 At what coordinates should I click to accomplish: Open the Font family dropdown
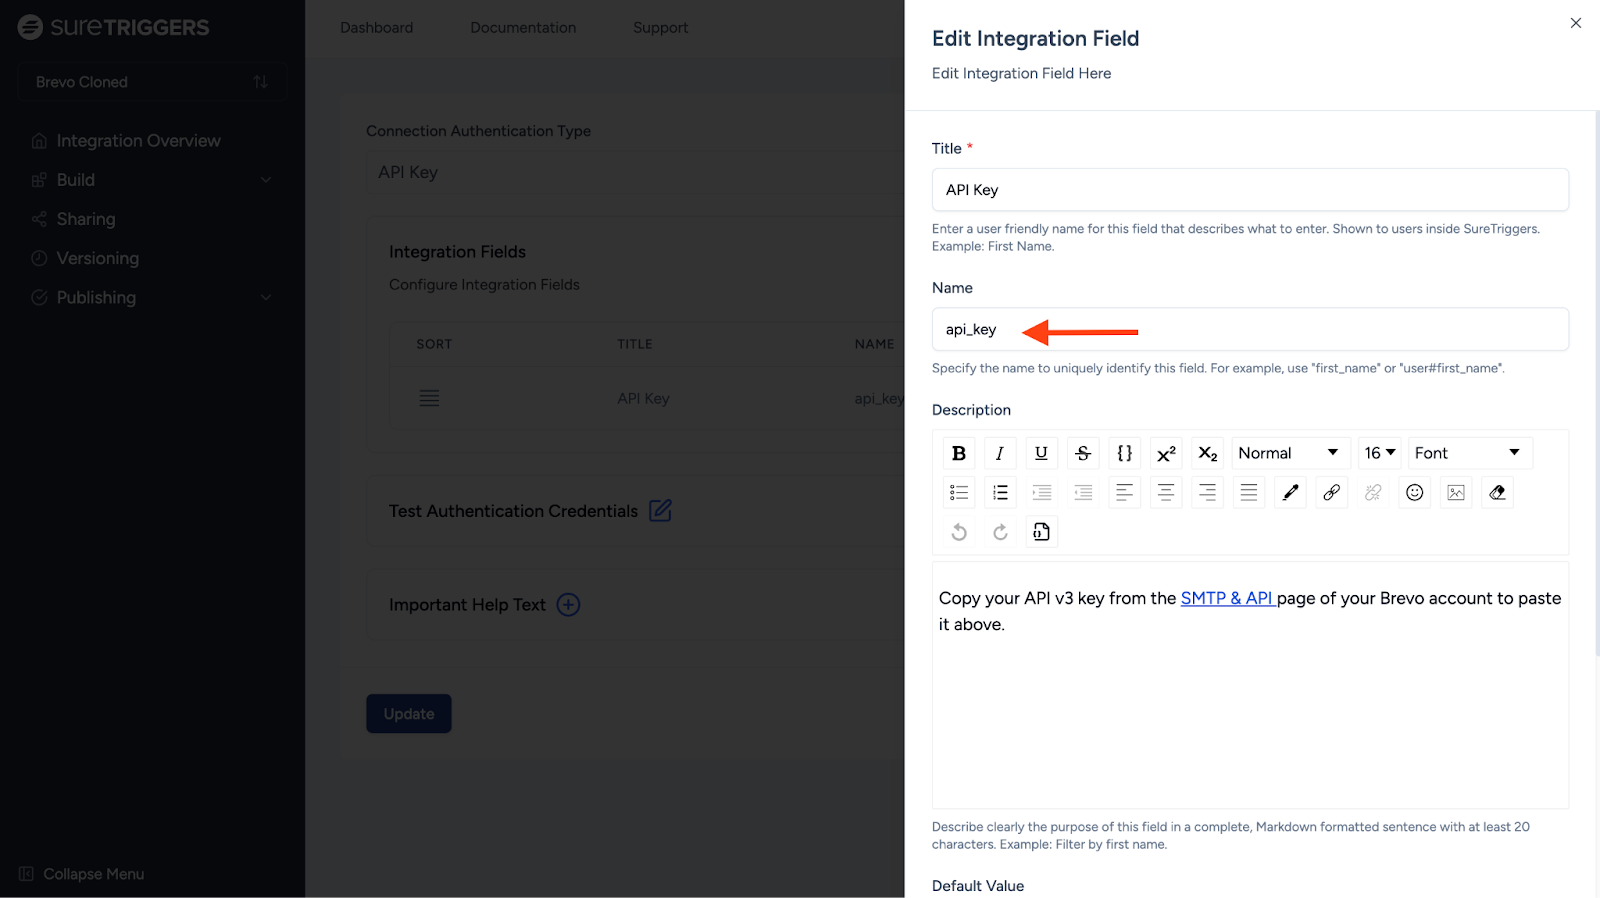(x=1469, y=453)
